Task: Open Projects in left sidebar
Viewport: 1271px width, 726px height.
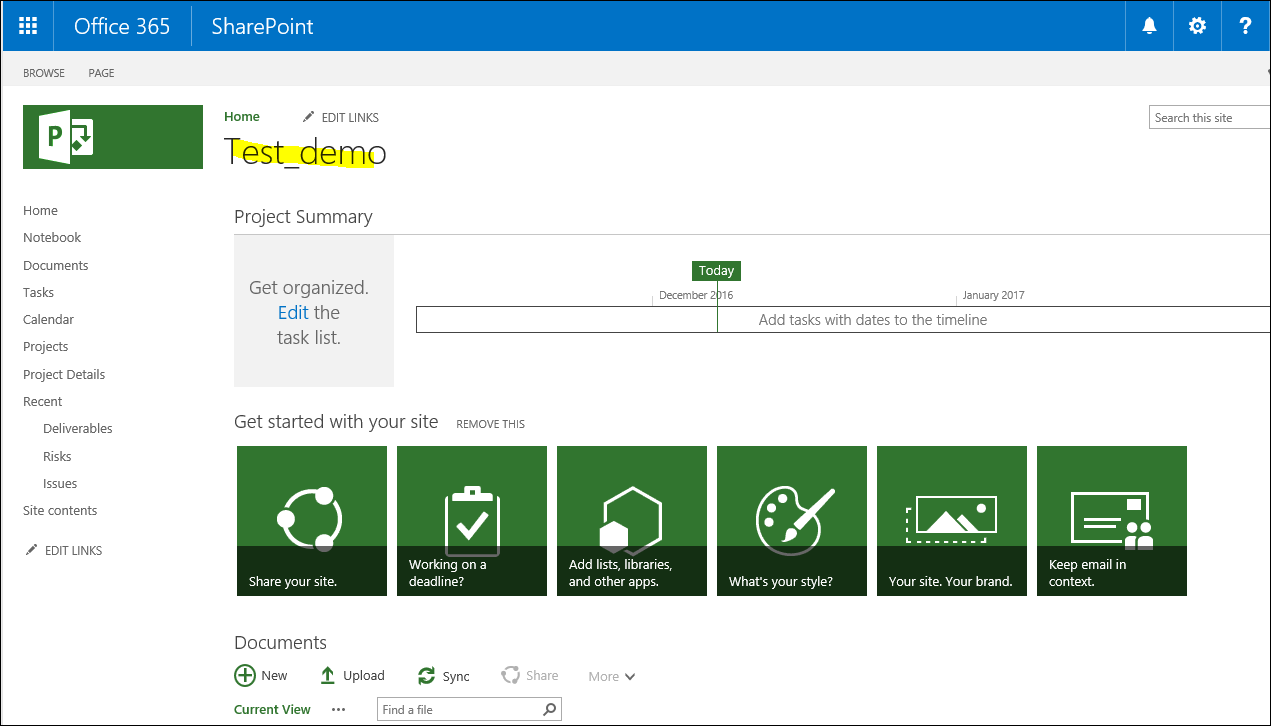Action: pyautogui.click(x=45, y=346)
